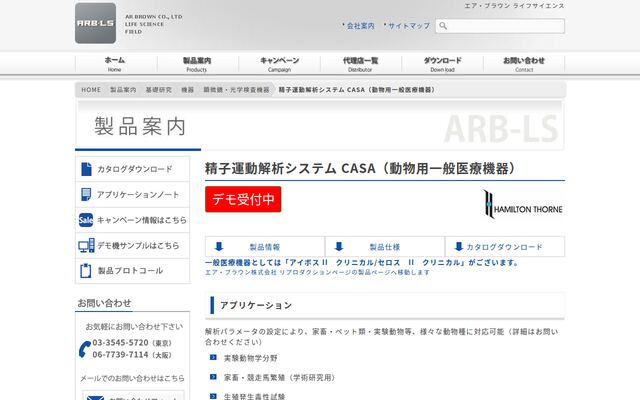The width and height of the screenshot is (640, 400).
Task: Click HOME in the breadcrumb
Action: pyautogui.click(x=91, y=90)
